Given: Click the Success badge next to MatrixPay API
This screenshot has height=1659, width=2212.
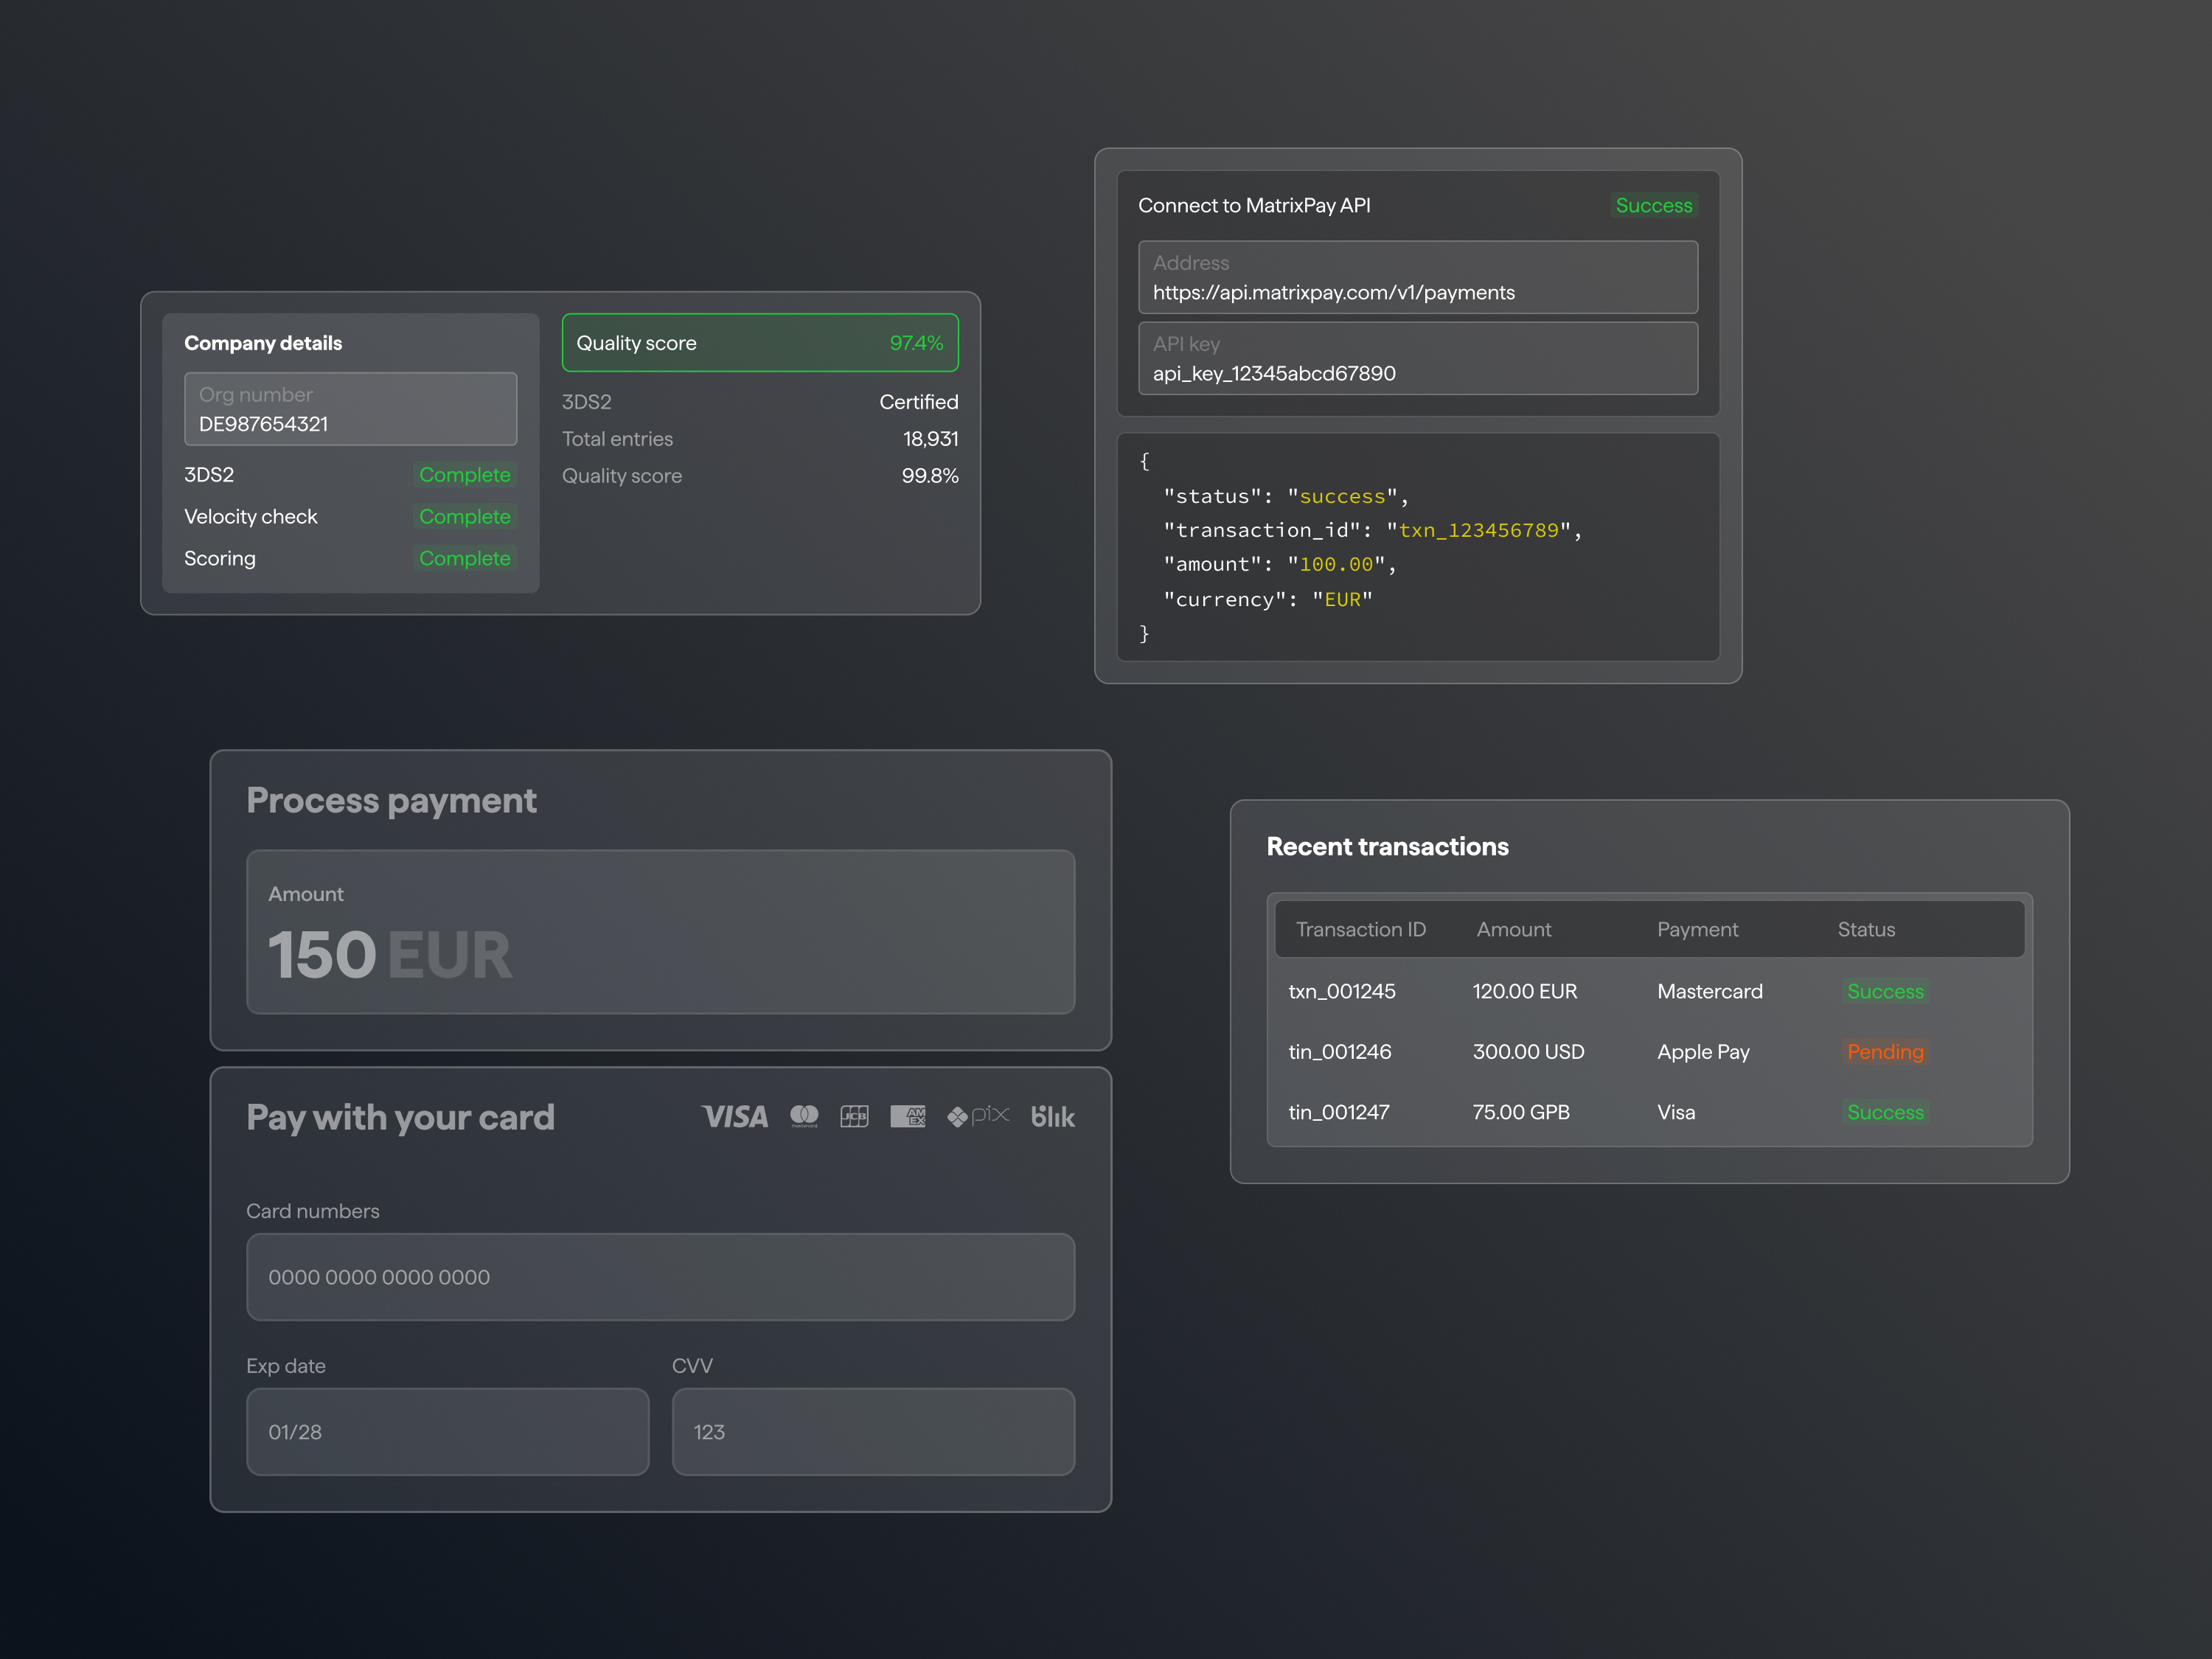Looking at the screenshot, I should click(1653, 206).
